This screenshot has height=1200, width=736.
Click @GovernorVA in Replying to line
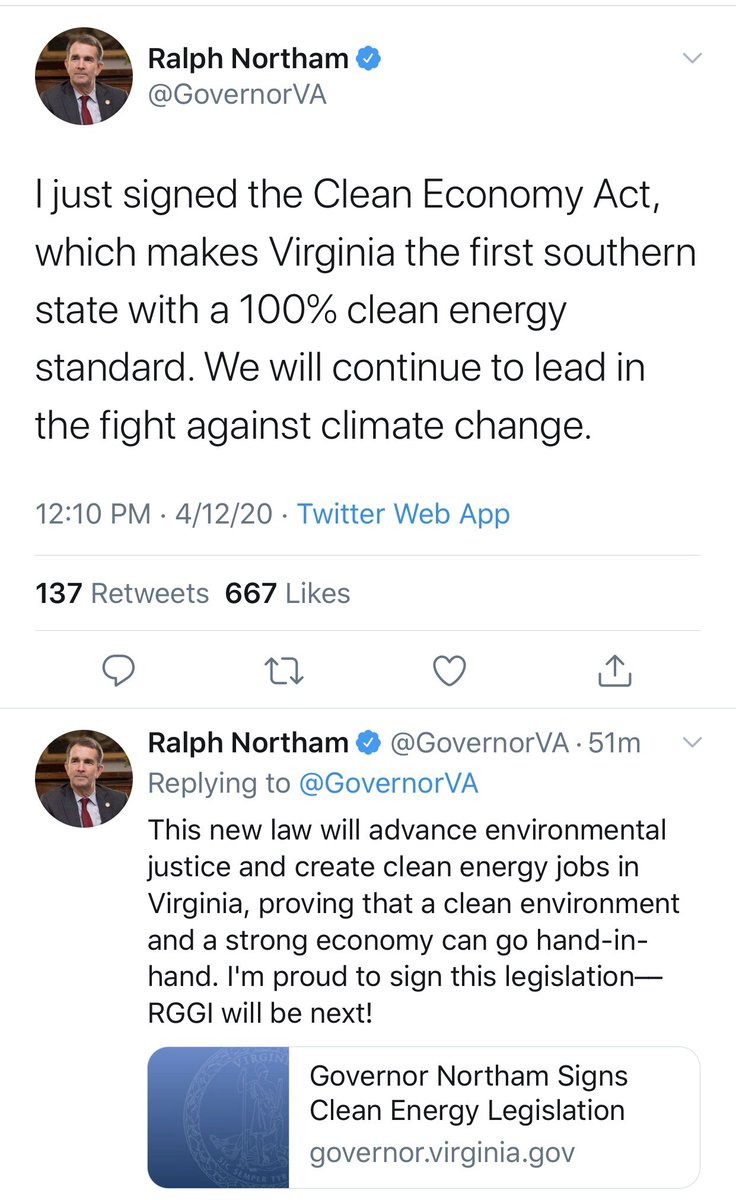(388, 783)
